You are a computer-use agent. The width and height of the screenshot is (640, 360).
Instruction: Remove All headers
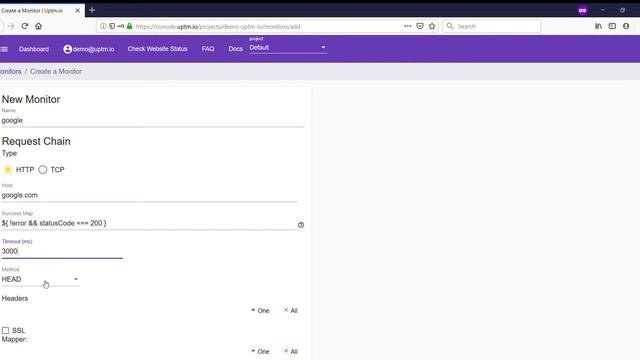pyautogui.click(x=291, y=311)
